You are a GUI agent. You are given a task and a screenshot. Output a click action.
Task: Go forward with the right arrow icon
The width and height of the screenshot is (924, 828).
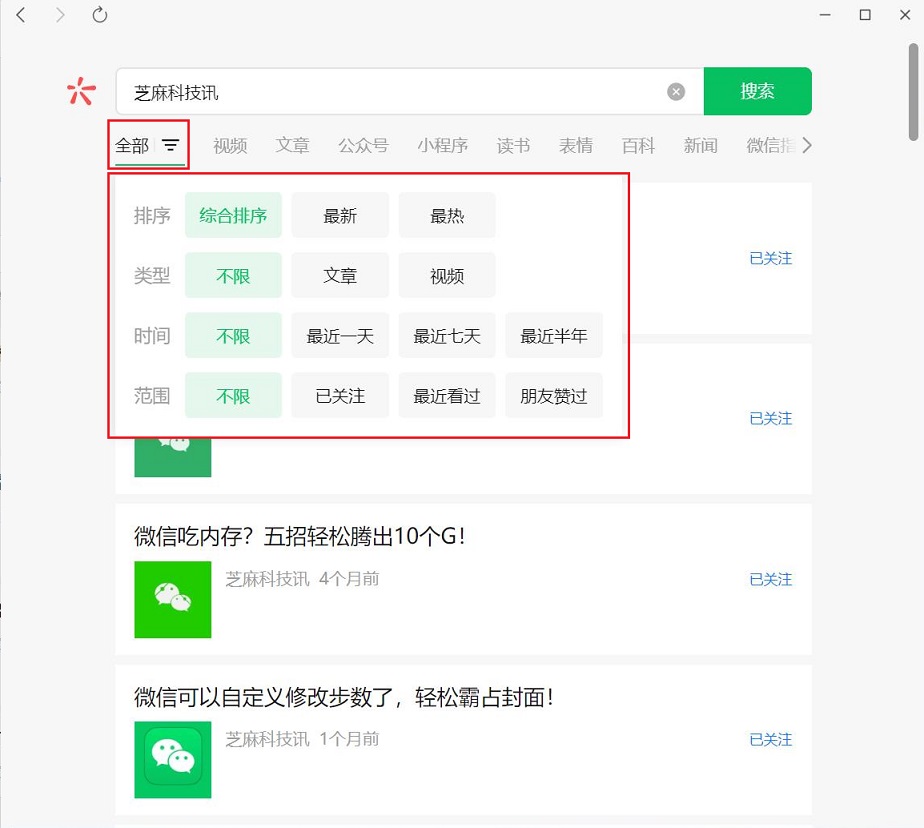click(x=60, y=15)
